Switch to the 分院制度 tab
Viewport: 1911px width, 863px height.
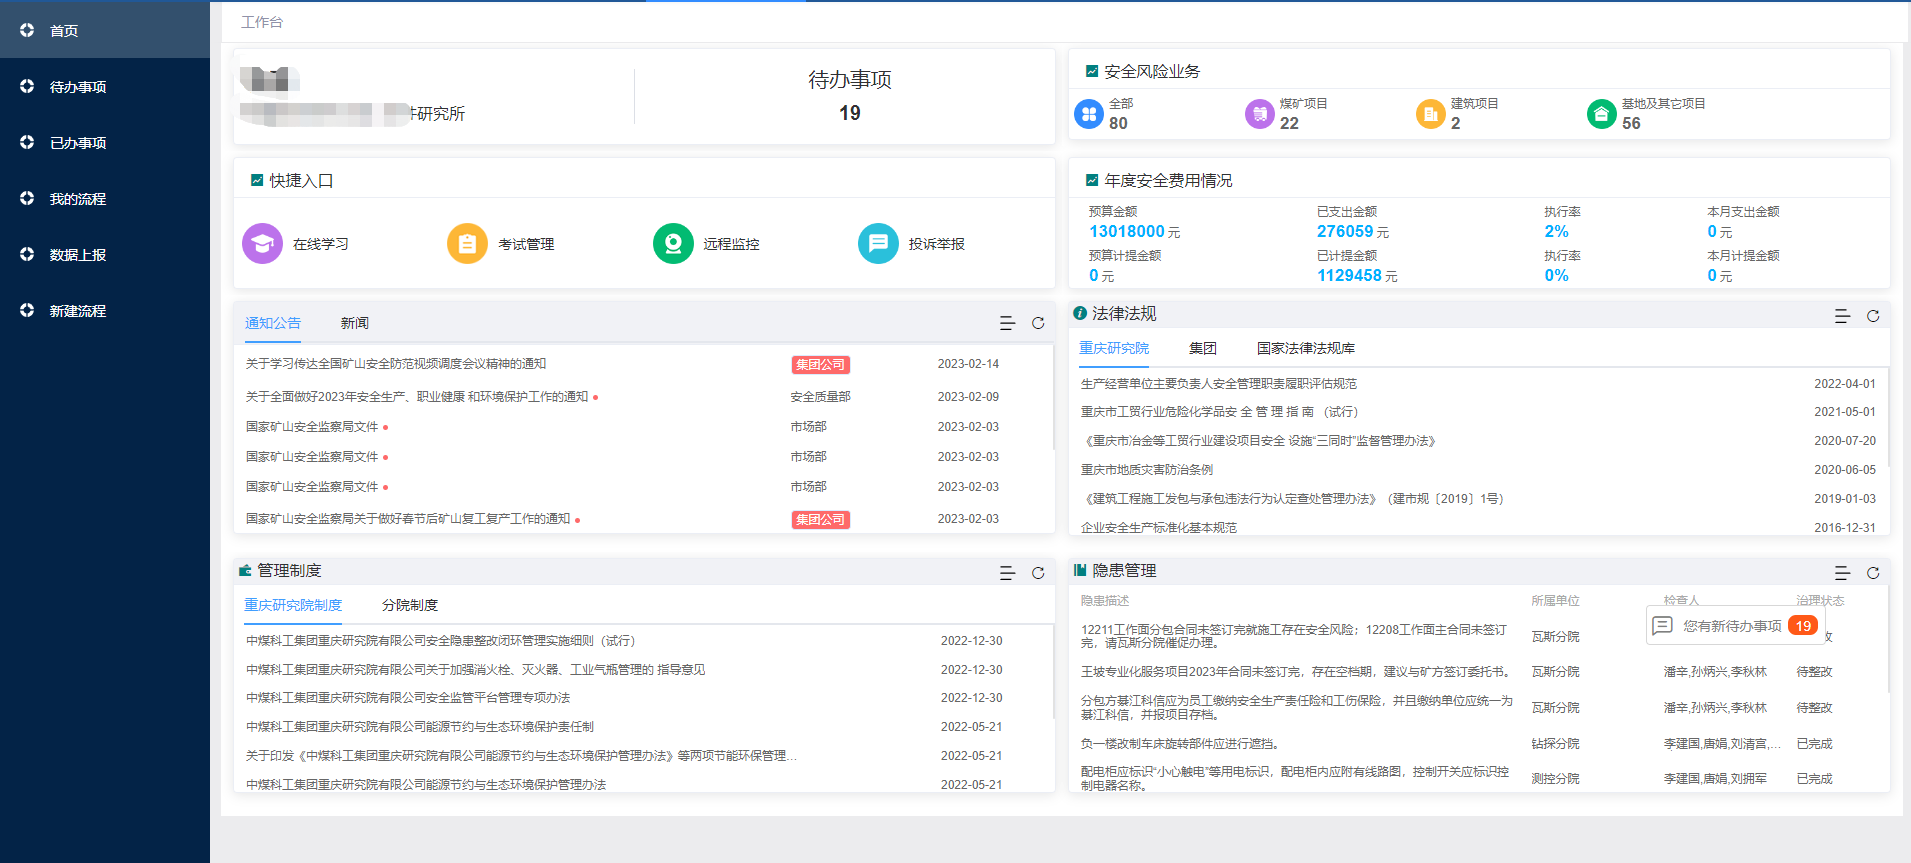[x=410, y=605]
